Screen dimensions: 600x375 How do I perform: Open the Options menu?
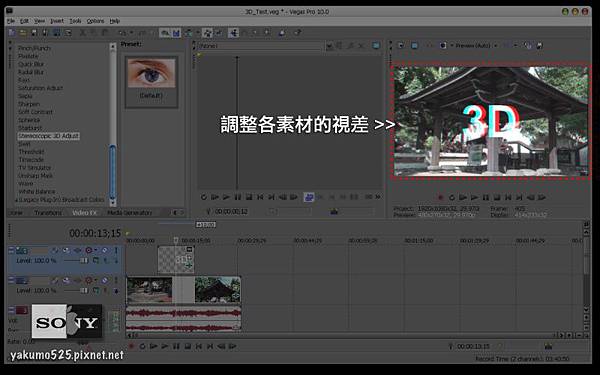coord(95,21)
